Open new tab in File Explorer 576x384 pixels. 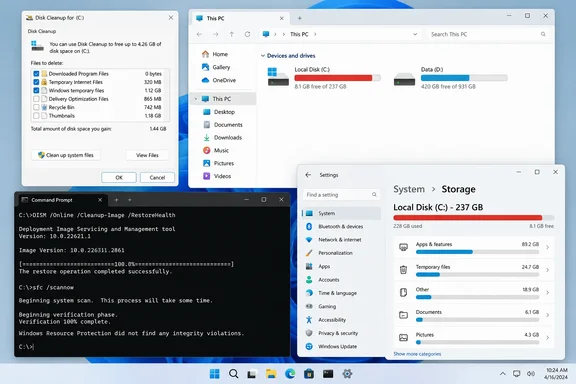click(299, 18)
